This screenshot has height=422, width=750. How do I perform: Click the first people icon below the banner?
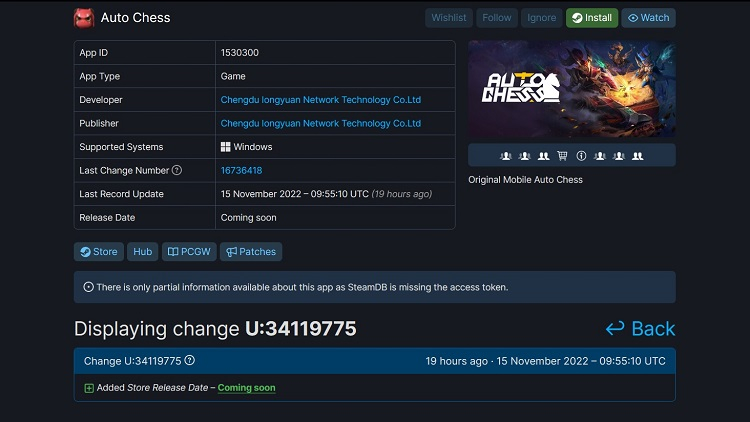click(x=506, y=155)
